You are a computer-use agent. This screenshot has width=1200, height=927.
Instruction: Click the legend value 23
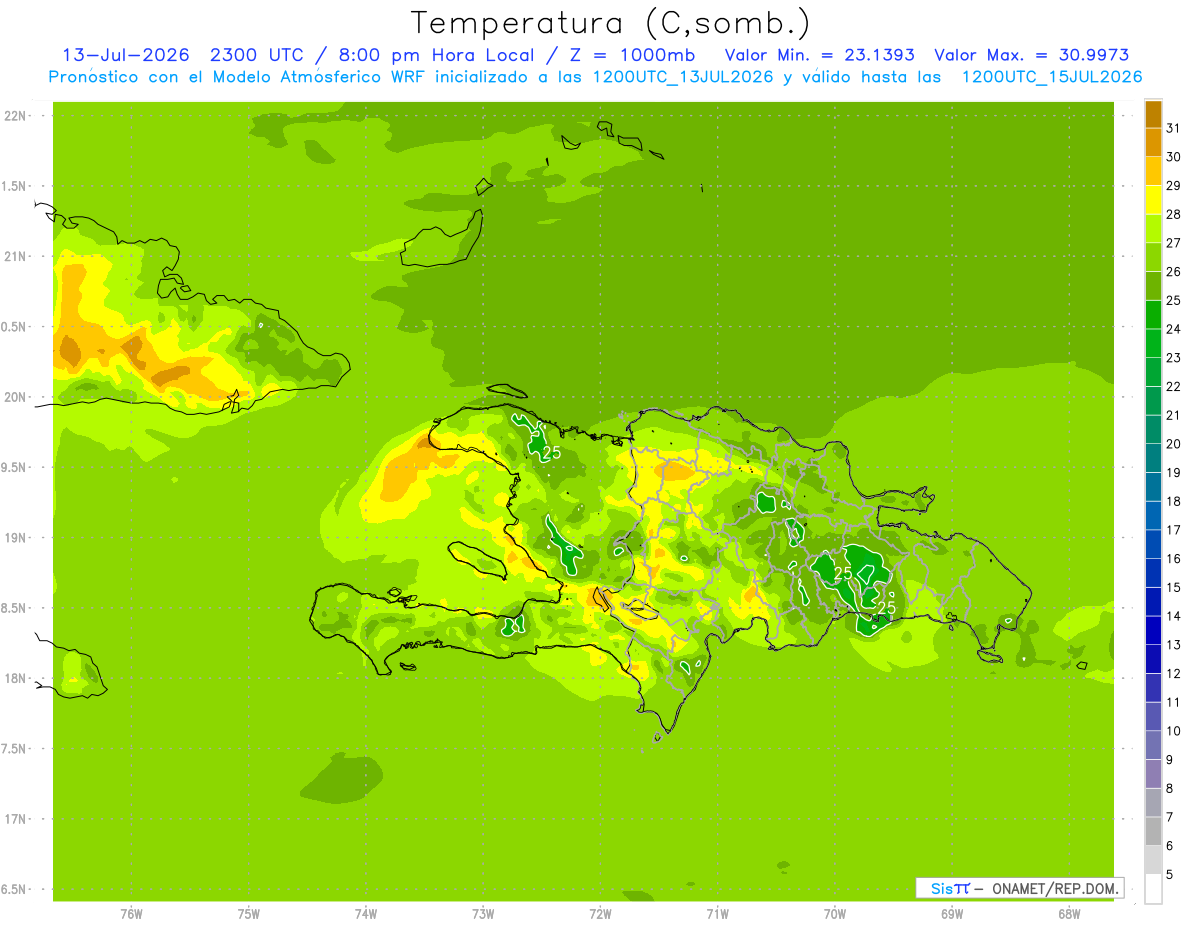click(1174, 358)
